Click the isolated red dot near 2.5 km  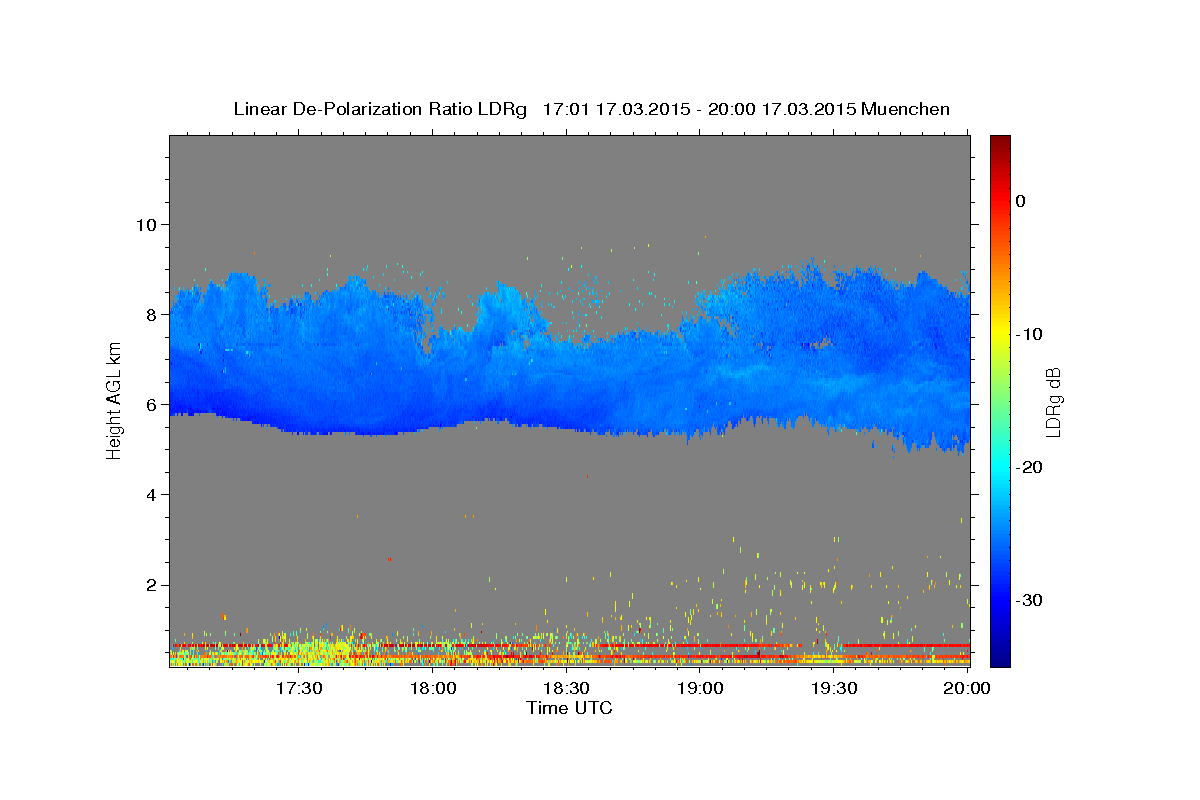tap(389, 559)
